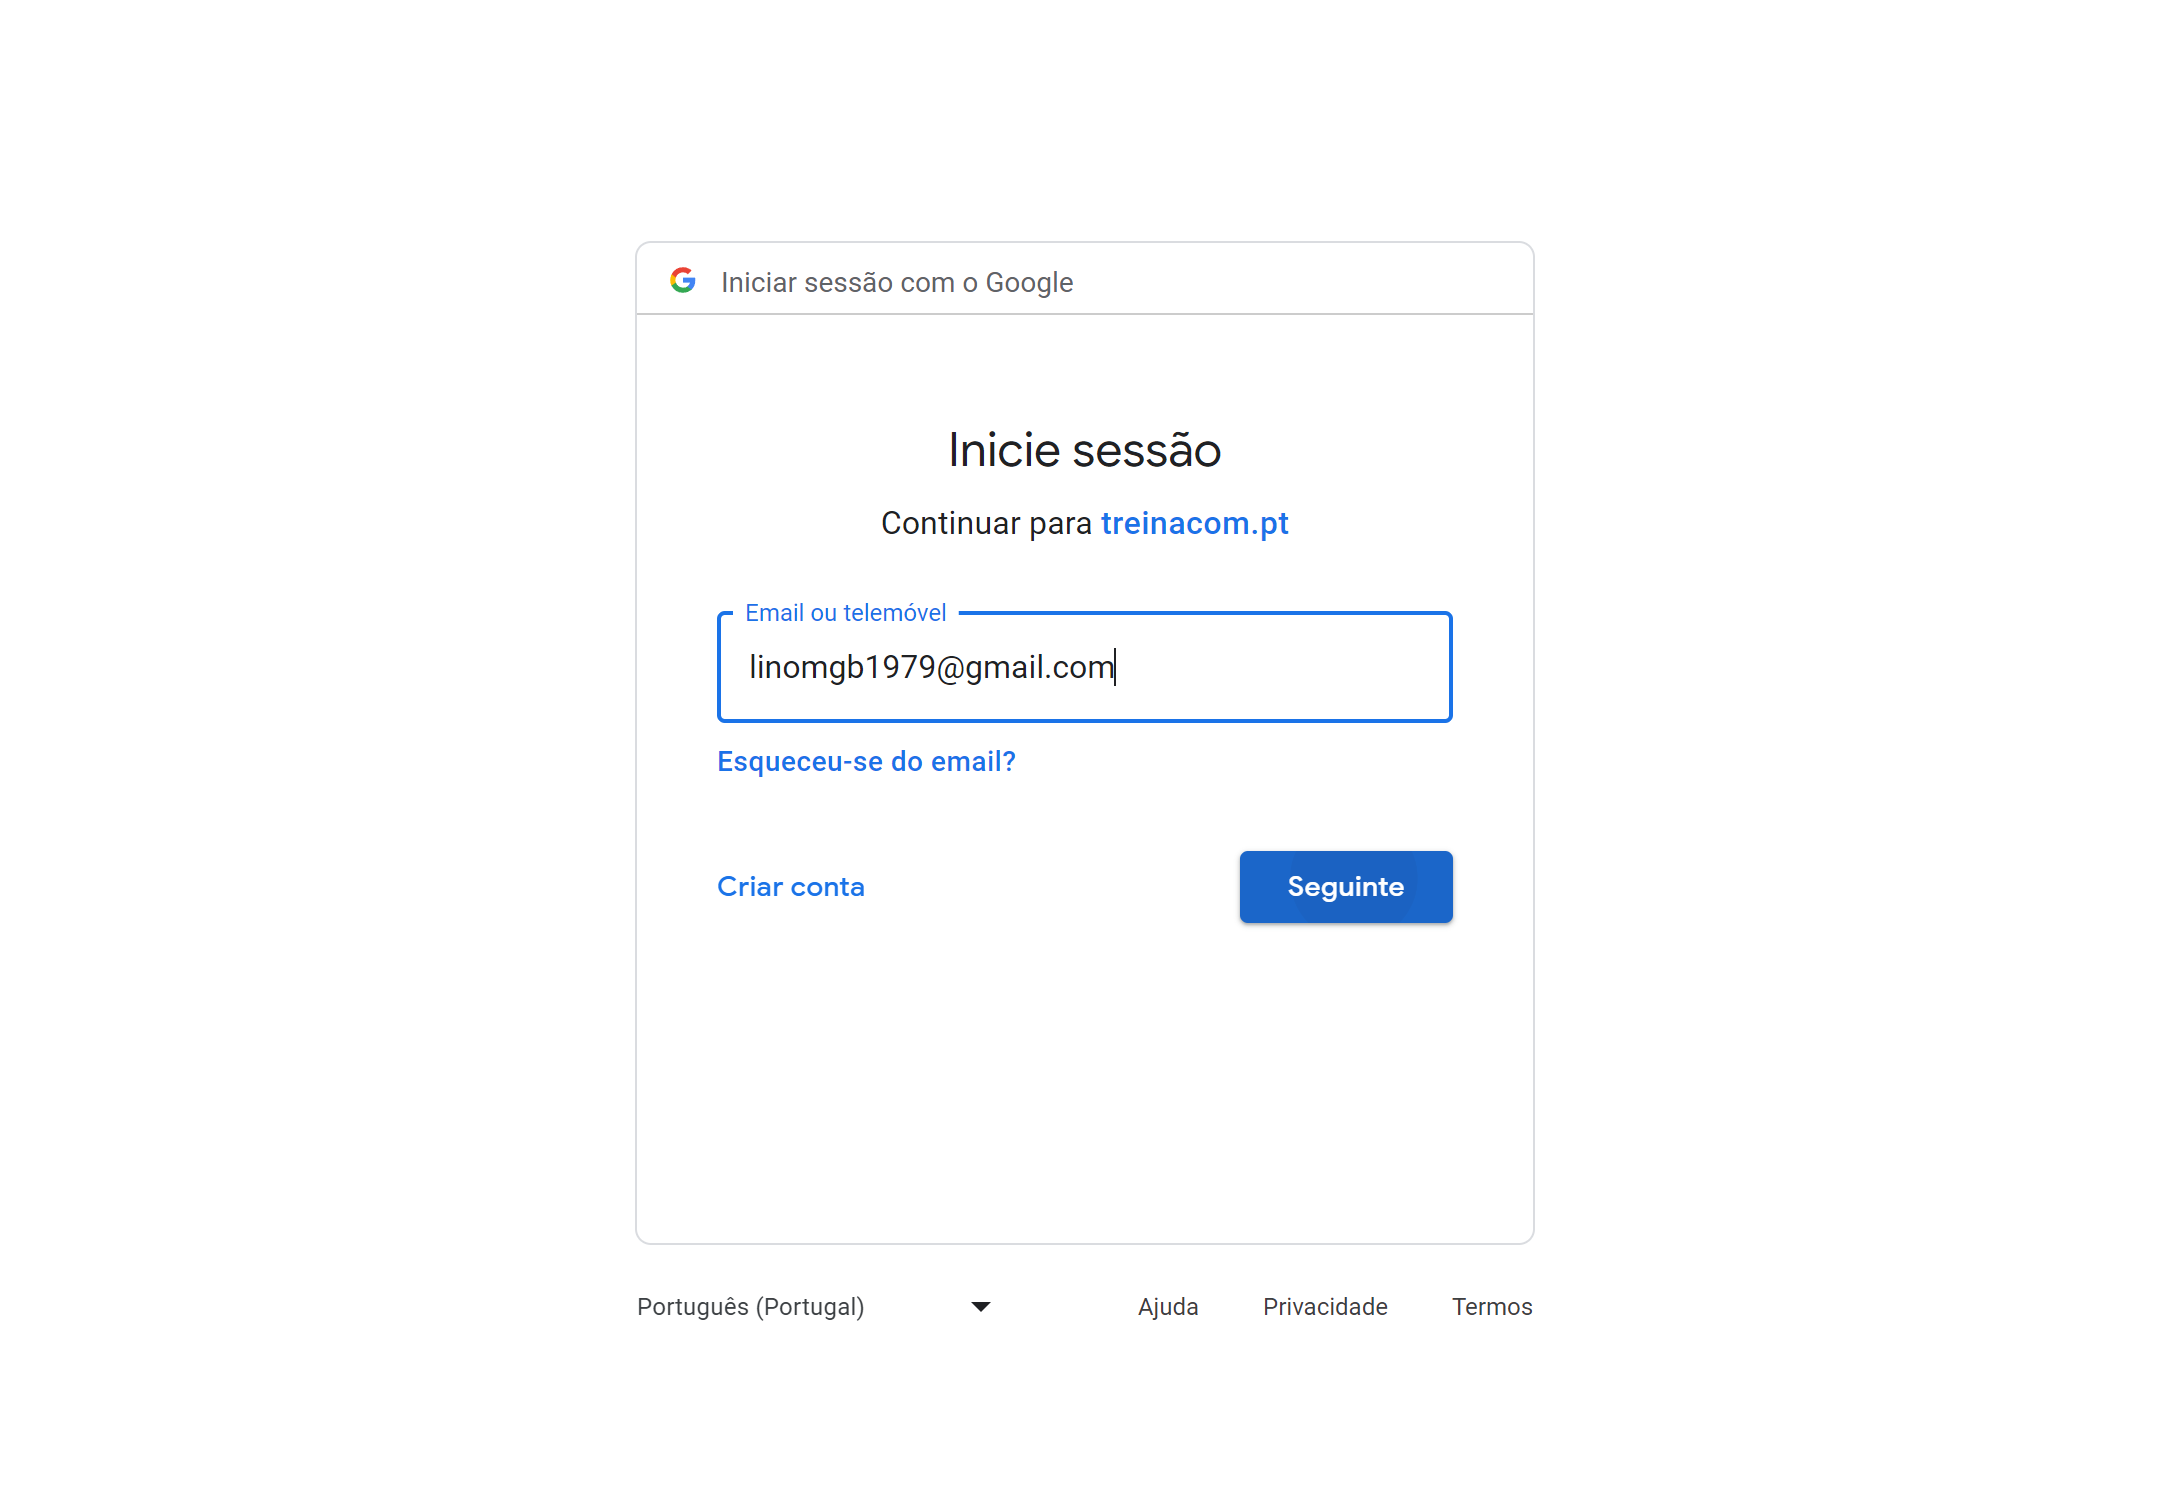This screenshot has width=2170, height=1486.
Task: Click the Email ou telemóvel floating label
Action: coord(846,613)
